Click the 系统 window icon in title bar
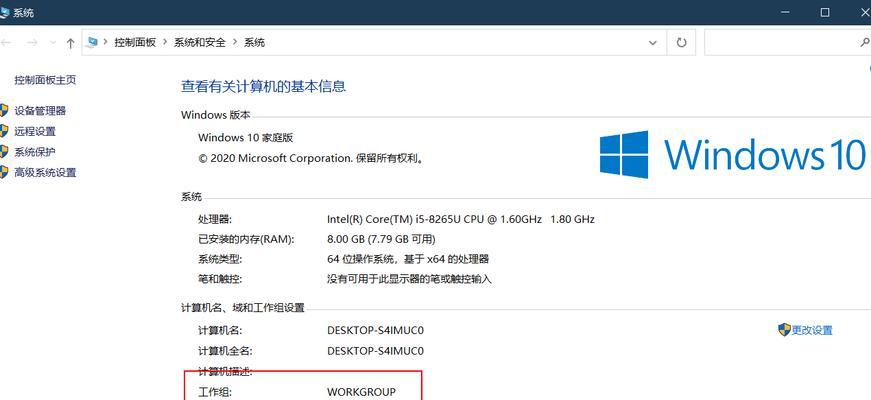This screenshot has width=871, height=400. 6,13
